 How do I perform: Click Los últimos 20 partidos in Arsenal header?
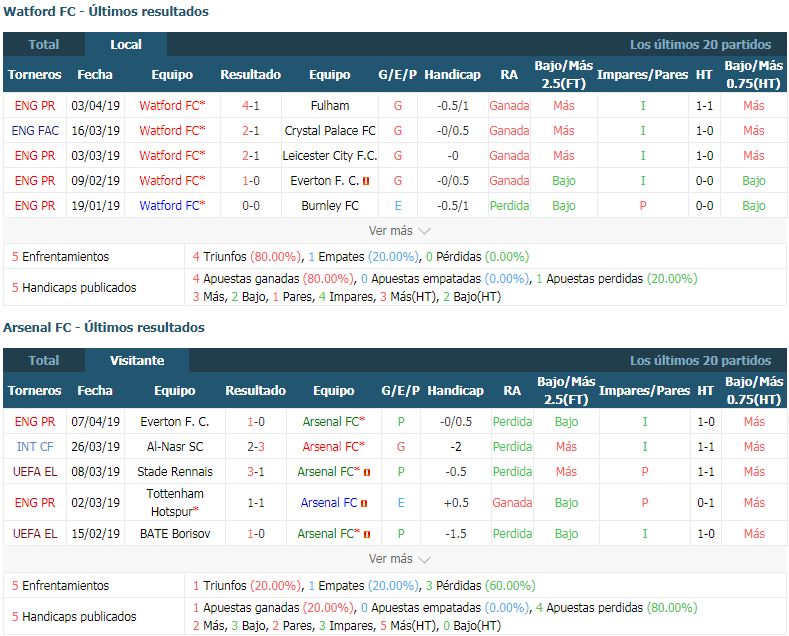point(700,361)
